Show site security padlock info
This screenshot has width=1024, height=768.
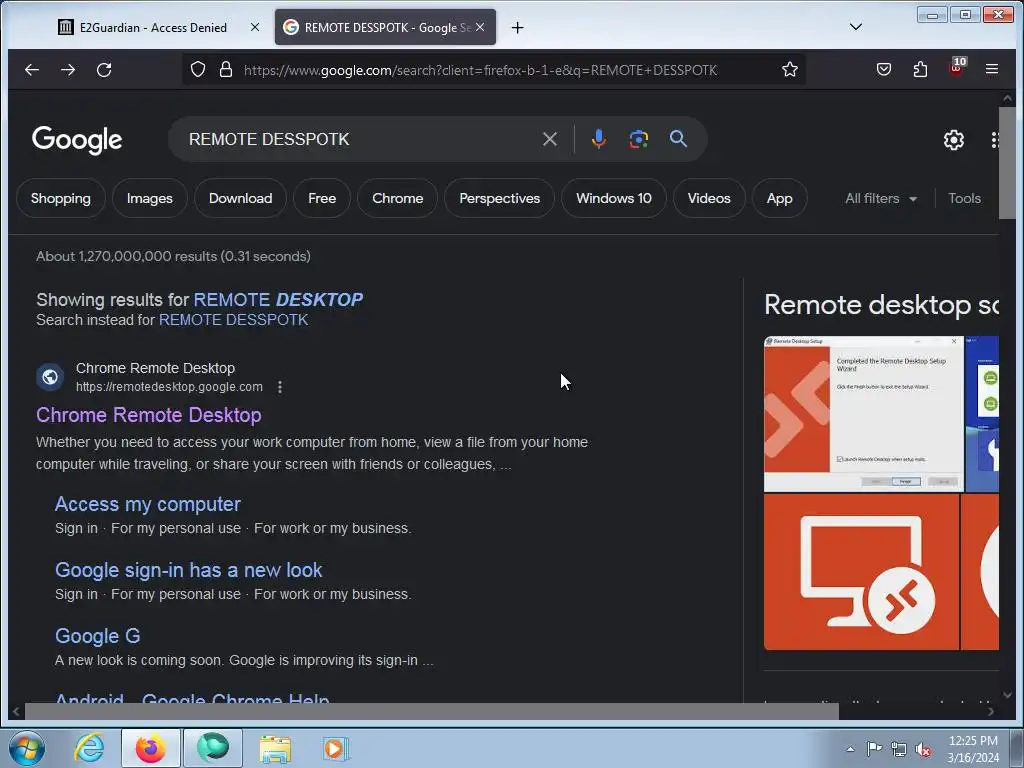tap(226, 69)
